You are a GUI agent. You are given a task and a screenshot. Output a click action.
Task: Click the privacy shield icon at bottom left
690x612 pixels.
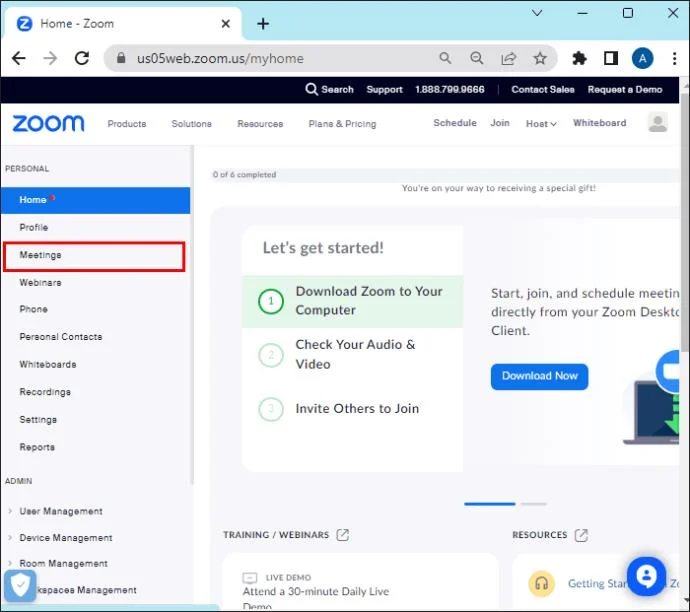pyautogui.click(x=20, y=586)
